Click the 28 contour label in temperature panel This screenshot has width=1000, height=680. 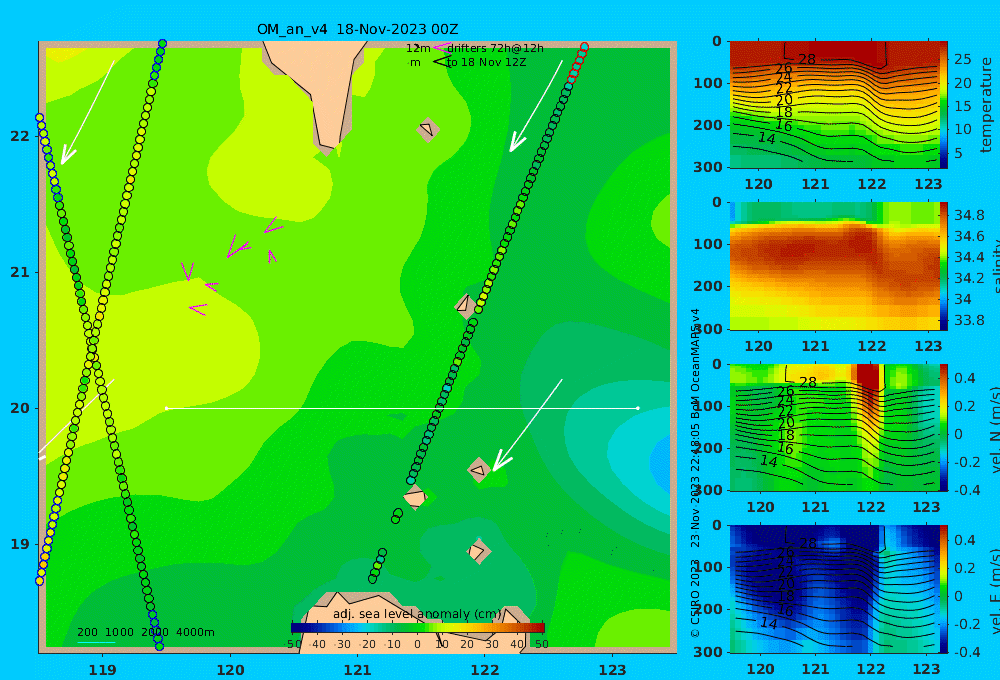[807, 59]
